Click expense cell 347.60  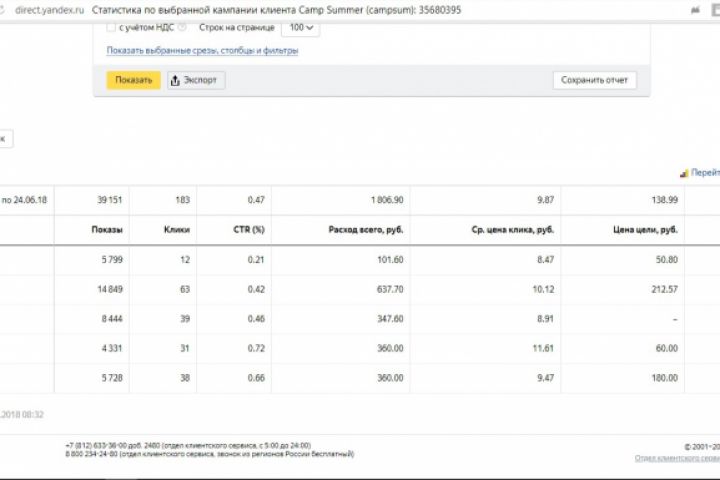pos(390,319)
